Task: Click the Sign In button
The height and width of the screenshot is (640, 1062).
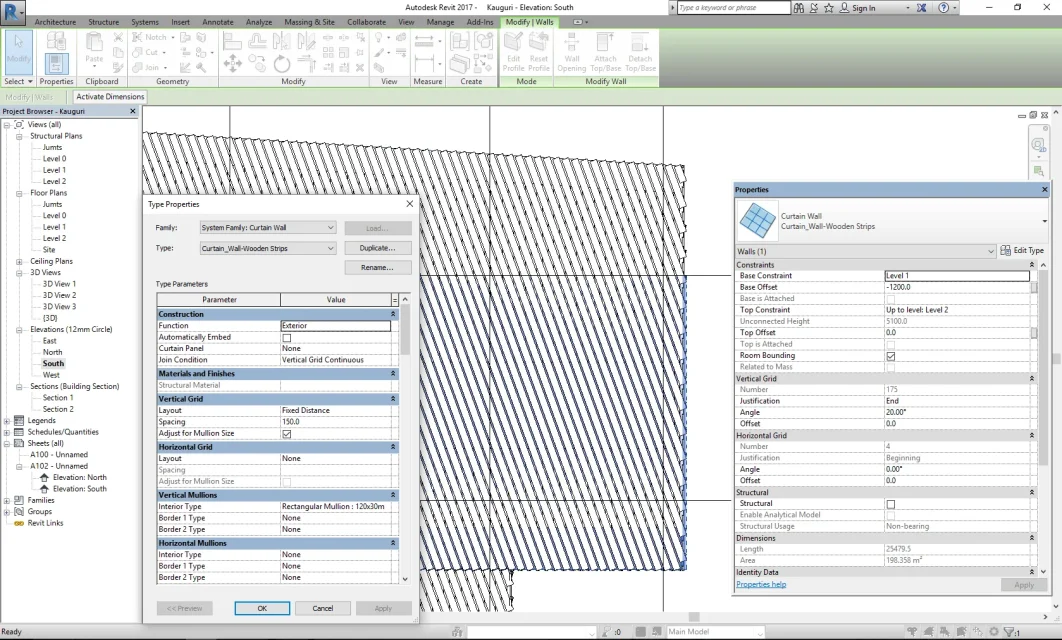Action: pos(857,8)
